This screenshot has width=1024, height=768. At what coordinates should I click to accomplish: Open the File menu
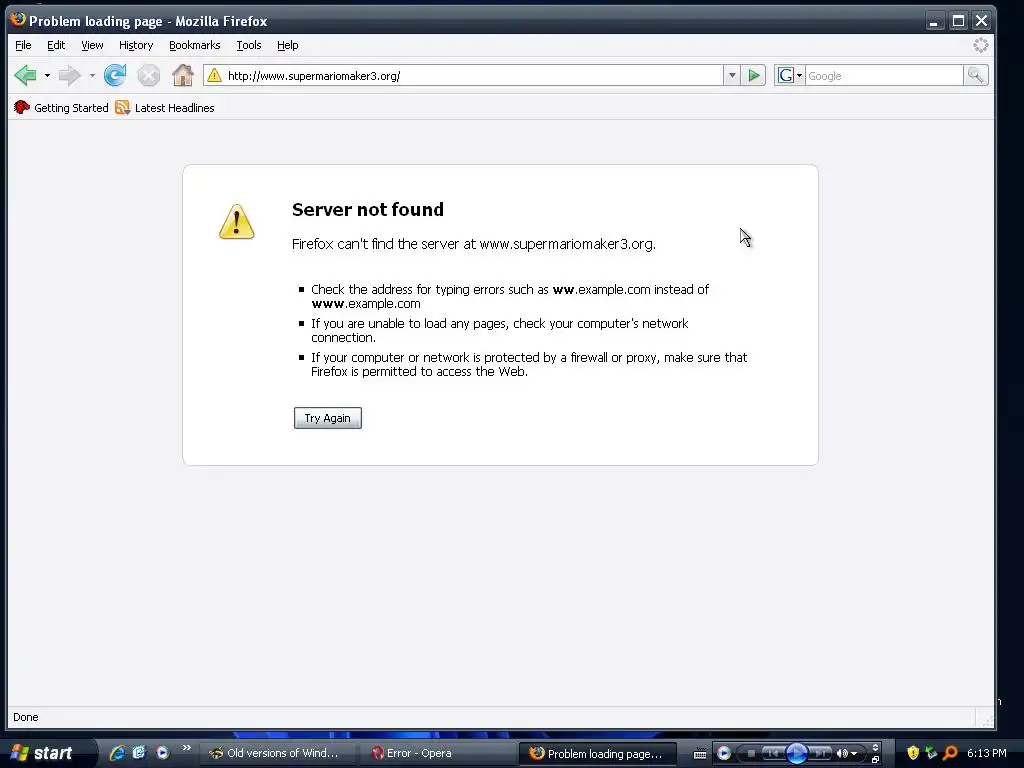23,45
